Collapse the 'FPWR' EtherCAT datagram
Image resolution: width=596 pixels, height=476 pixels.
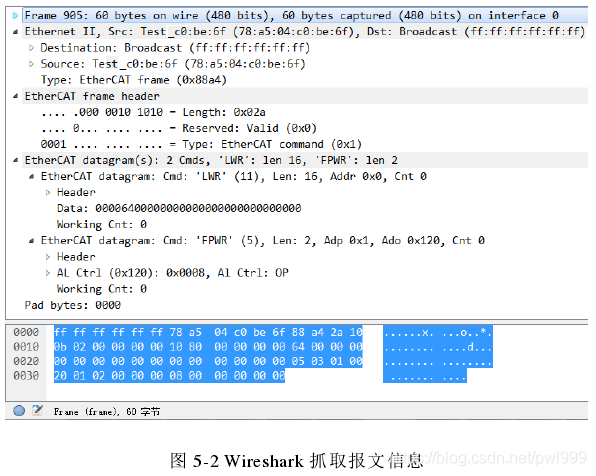point(32,241)
